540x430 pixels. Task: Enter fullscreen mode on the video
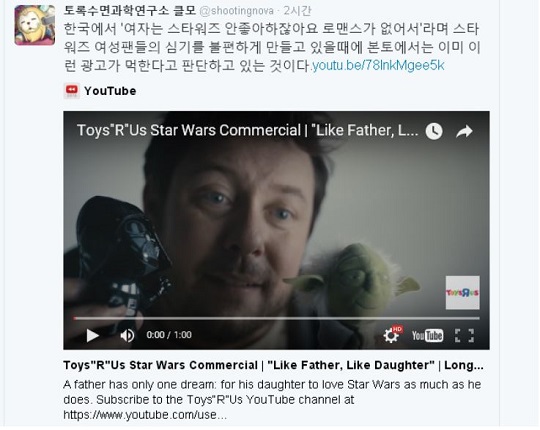464,335
